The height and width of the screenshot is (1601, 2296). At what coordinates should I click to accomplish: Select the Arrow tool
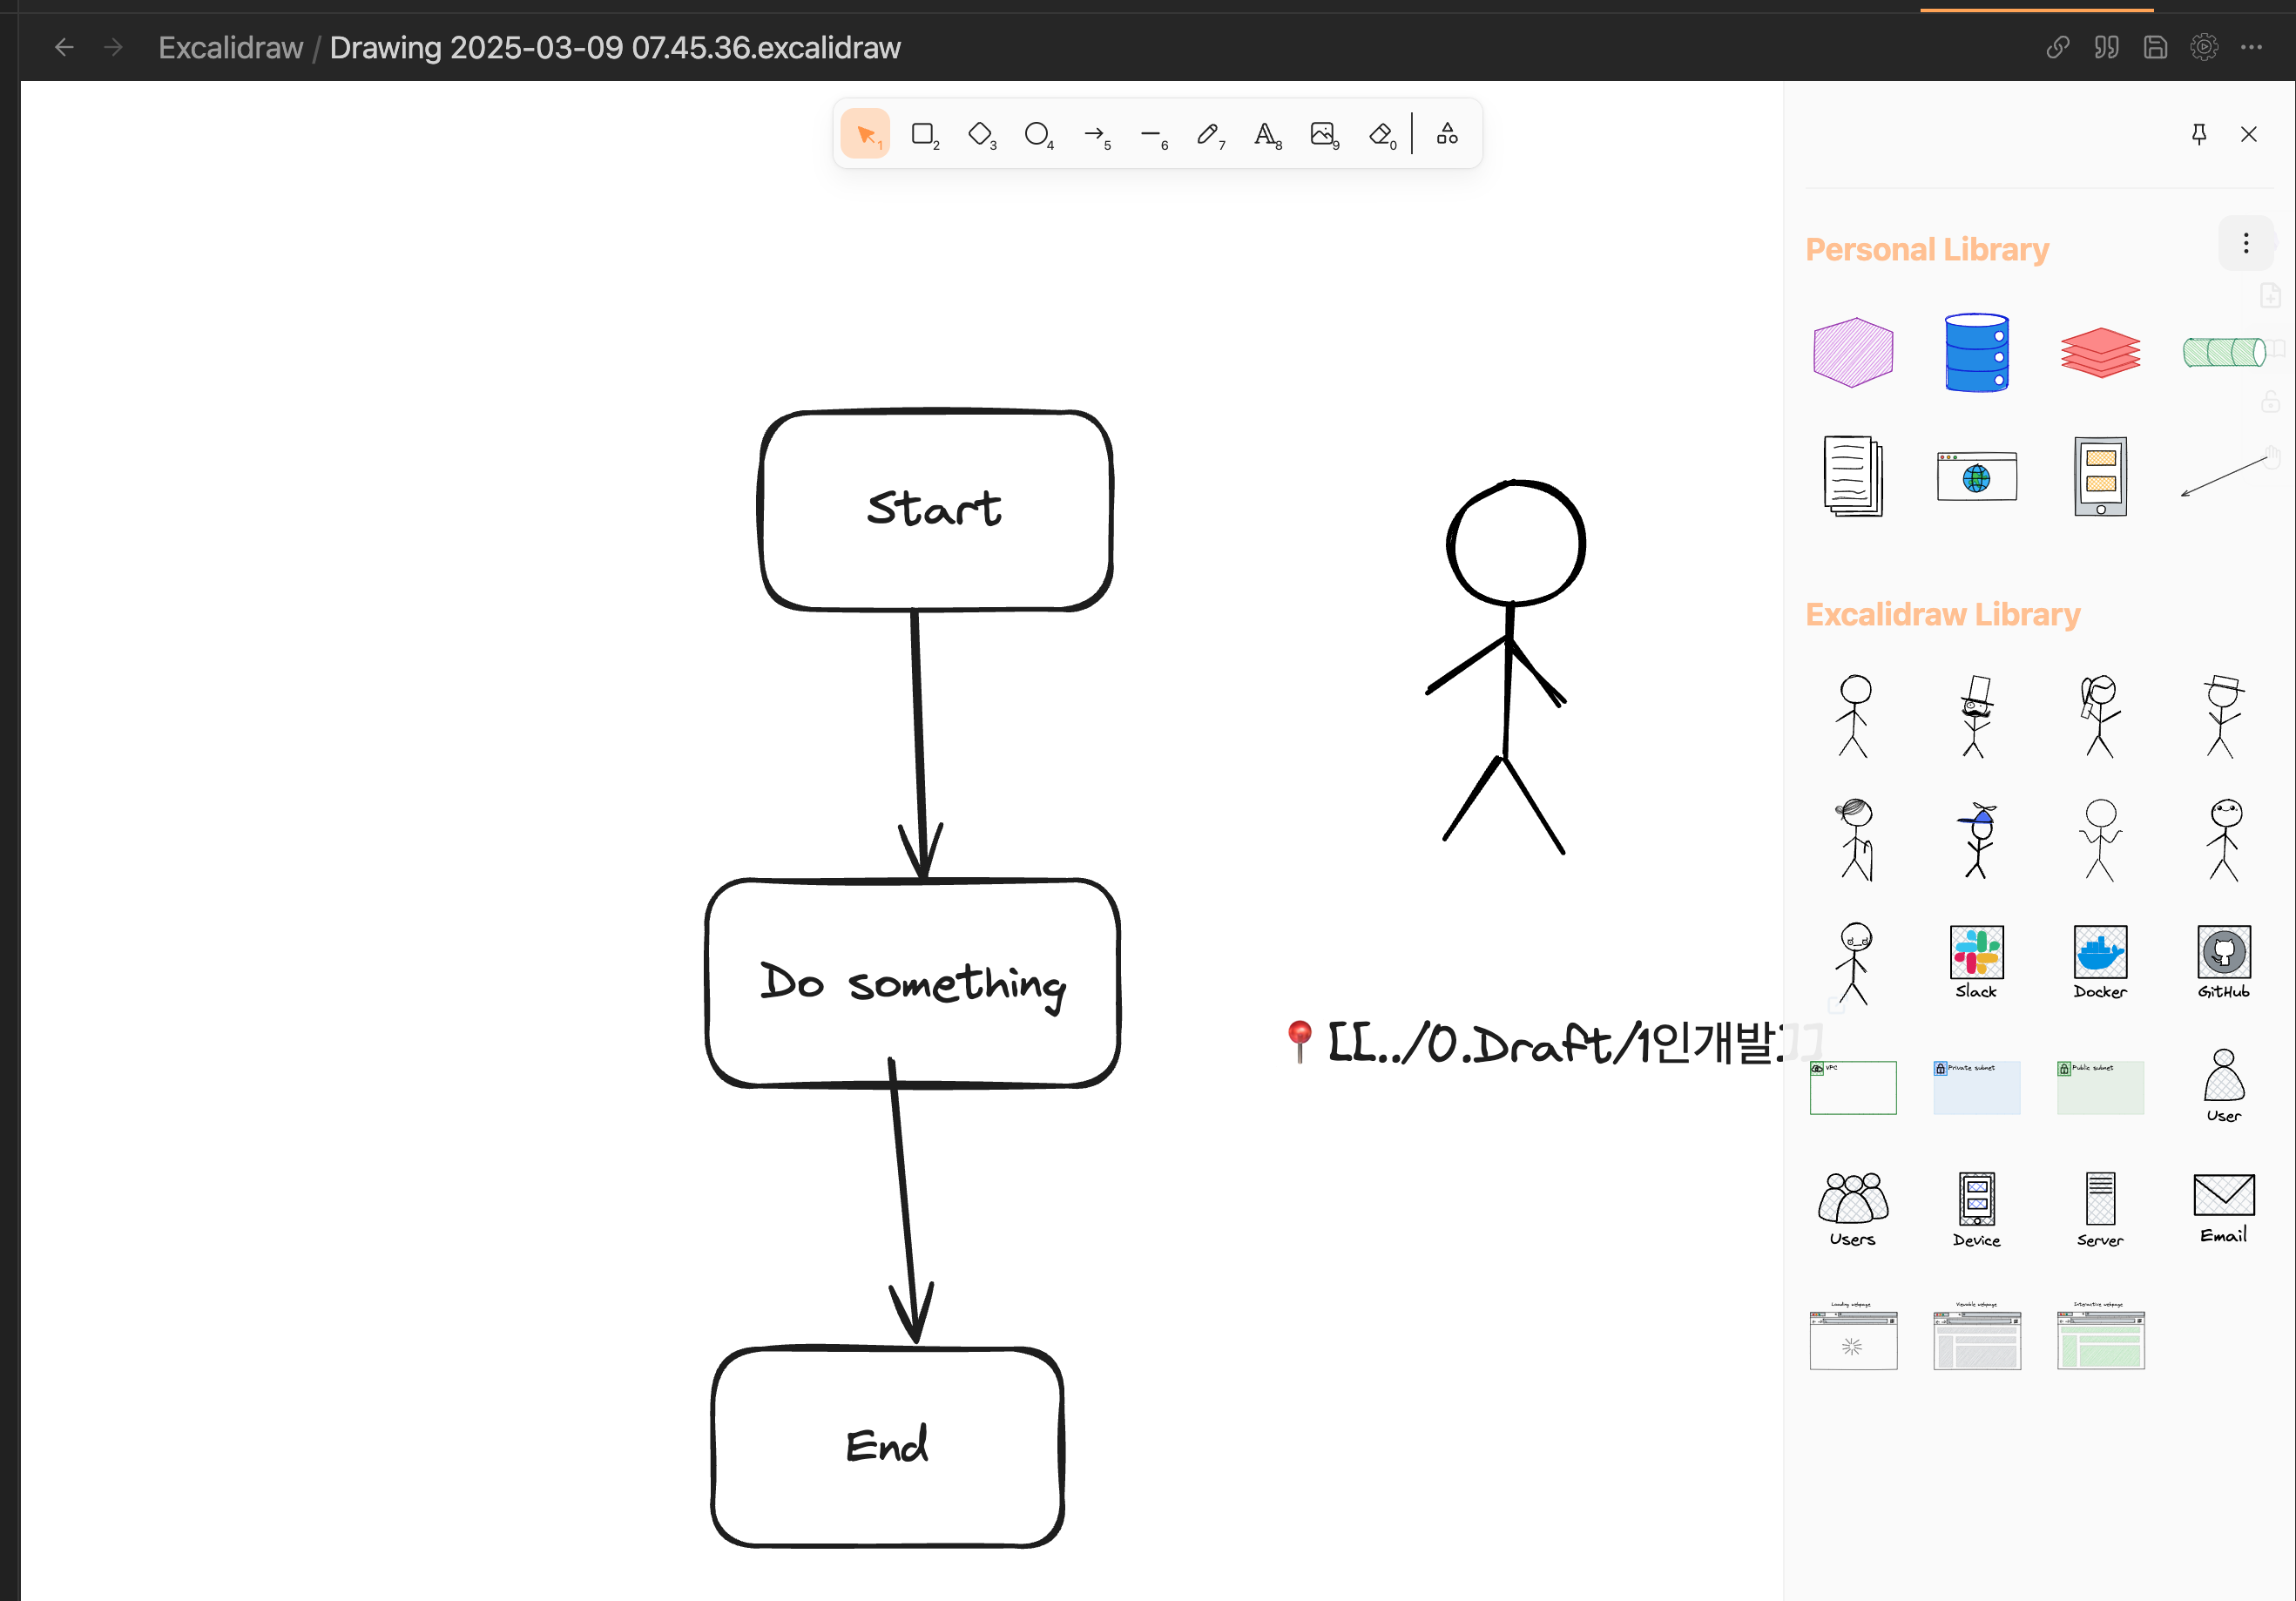[x=1094, y=134]
